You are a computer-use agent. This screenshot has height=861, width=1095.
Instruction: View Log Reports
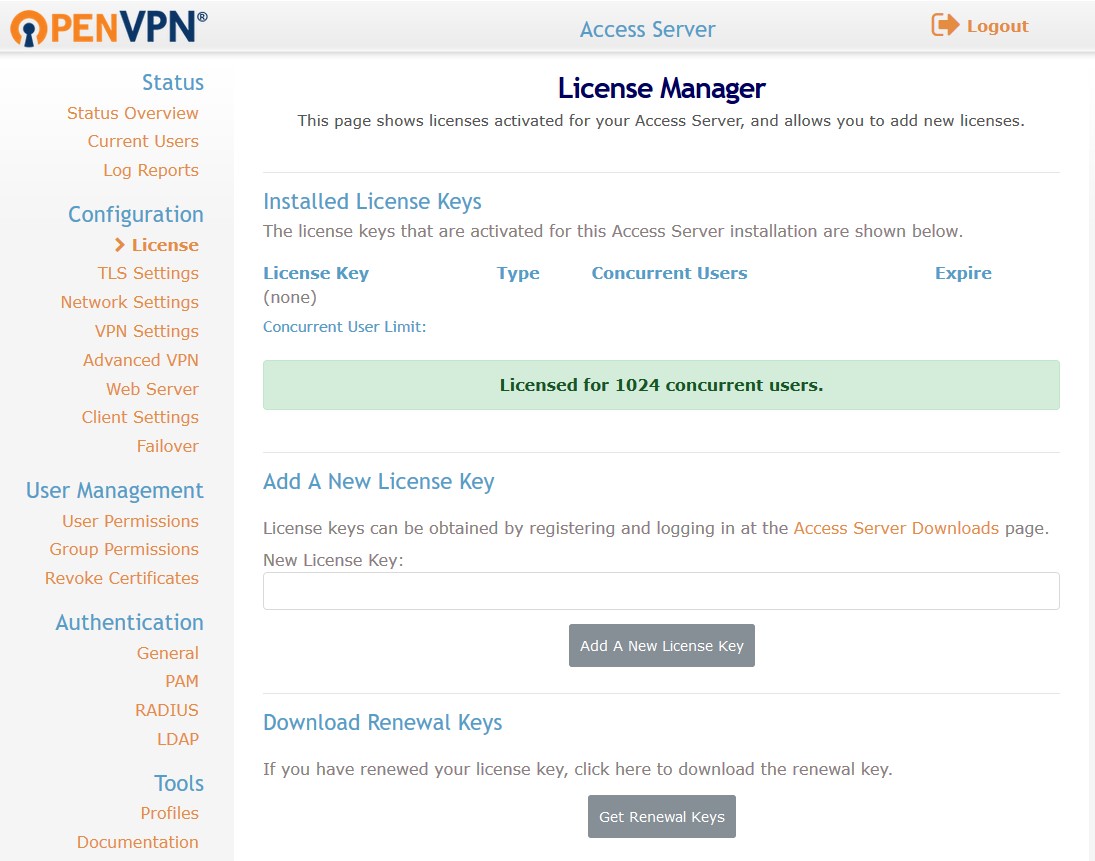click(x=151, y=170)
